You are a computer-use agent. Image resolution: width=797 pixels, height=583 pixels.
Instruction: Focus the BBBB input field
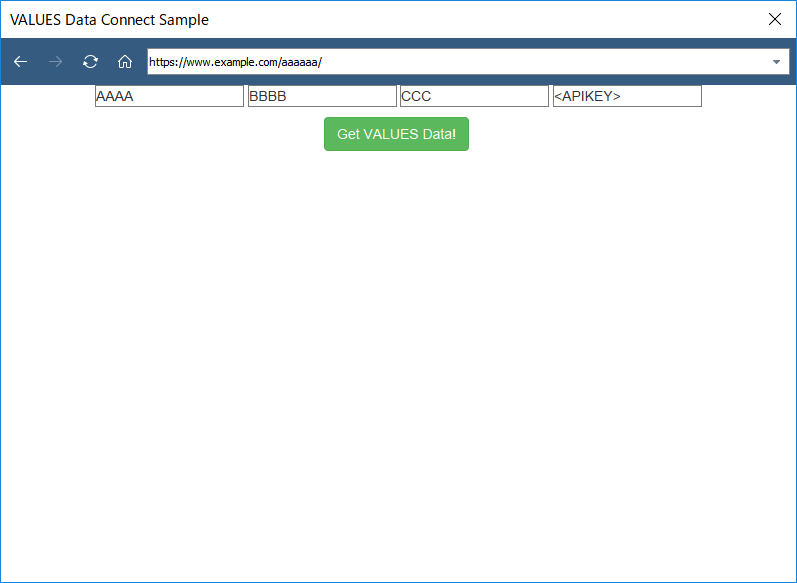(322, 96)
